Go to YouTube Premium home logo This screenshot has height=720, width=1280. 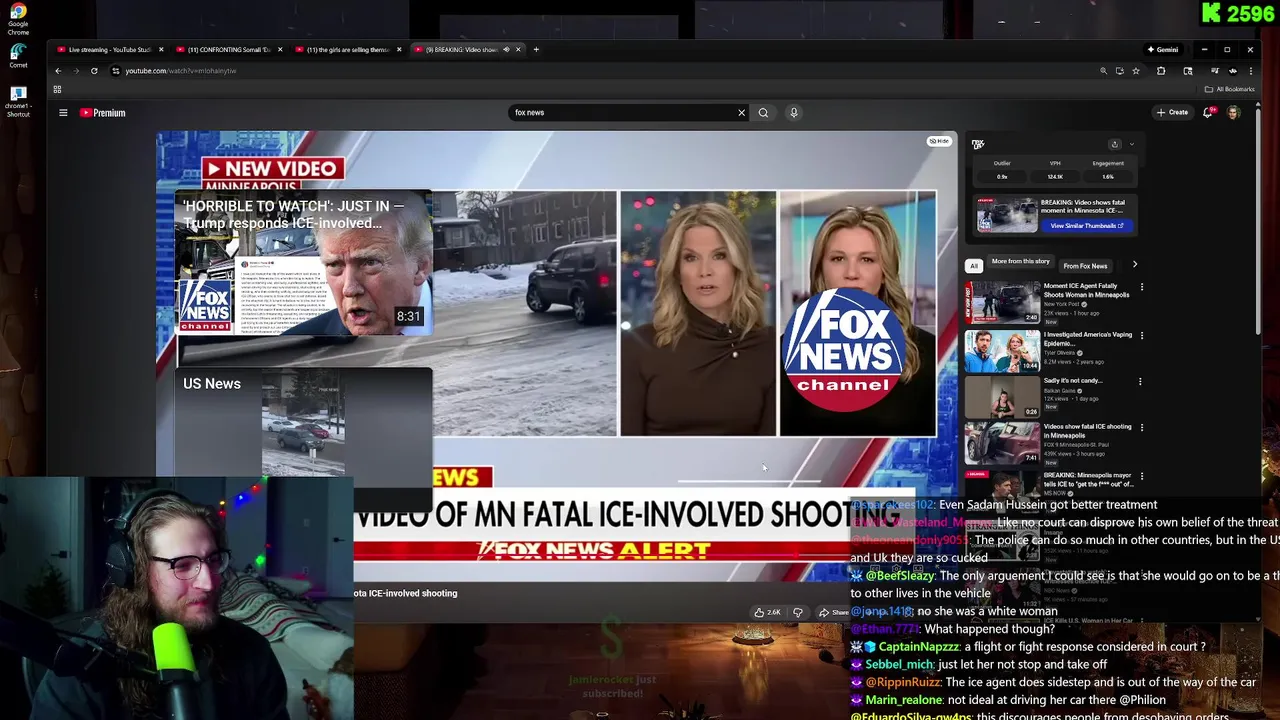tap(103, 113)
